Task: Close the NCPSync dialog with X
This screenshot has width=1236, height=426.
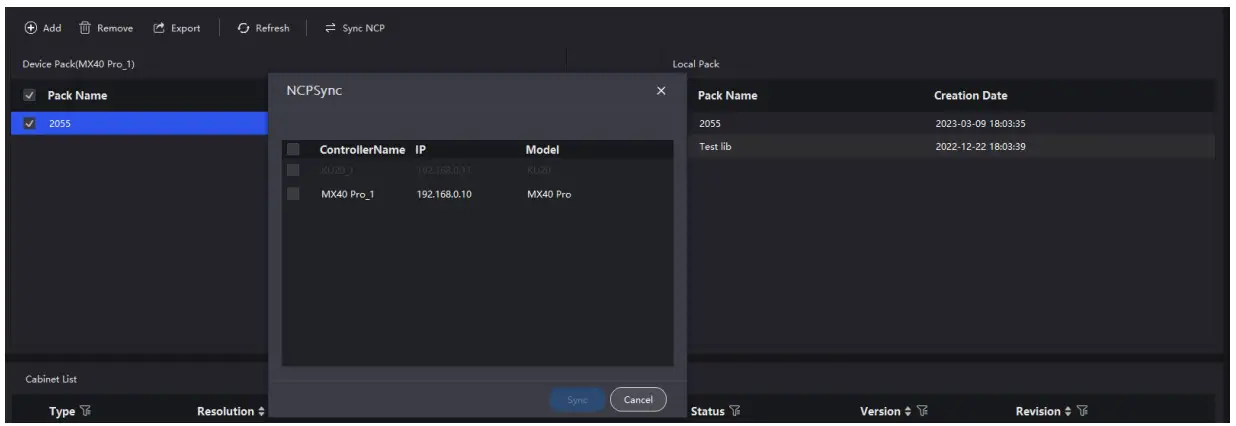Action: 660,91
